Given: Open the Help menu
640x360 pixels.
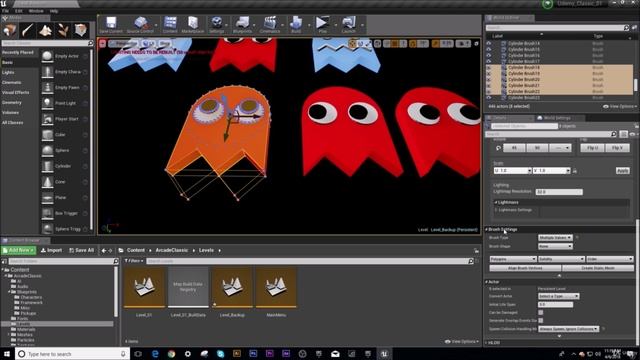Looking at the screenshot, I should pyautogui.click(x=53, y=11).
